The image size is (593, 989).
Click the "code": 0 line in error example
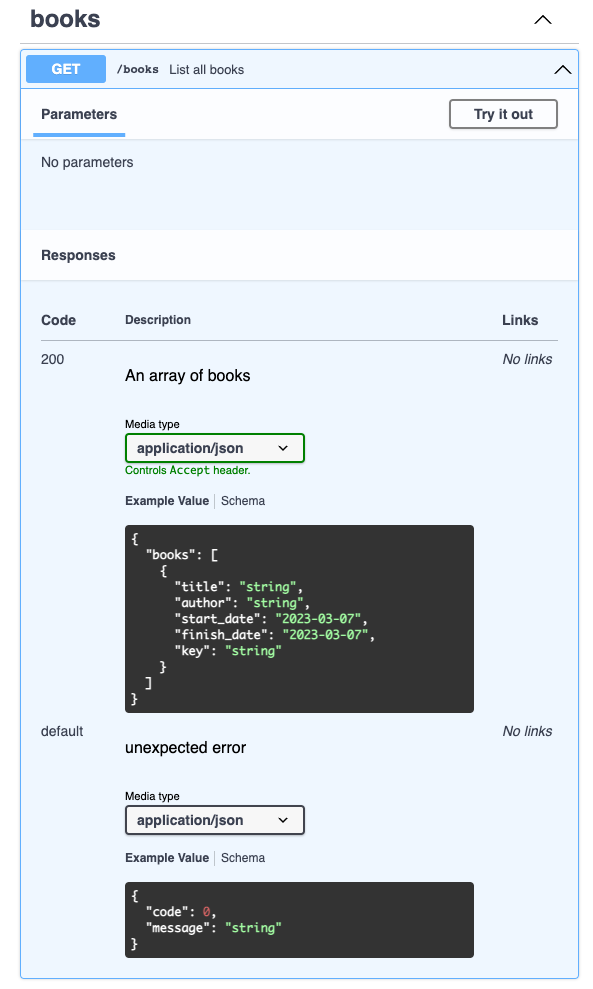[181, 911]
